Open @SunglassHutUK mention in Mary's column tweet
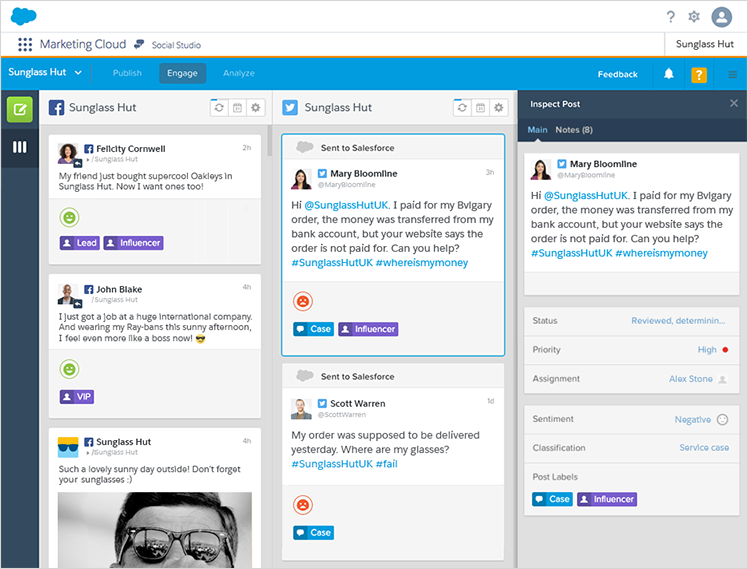748x569 pixels. (346, 205)
